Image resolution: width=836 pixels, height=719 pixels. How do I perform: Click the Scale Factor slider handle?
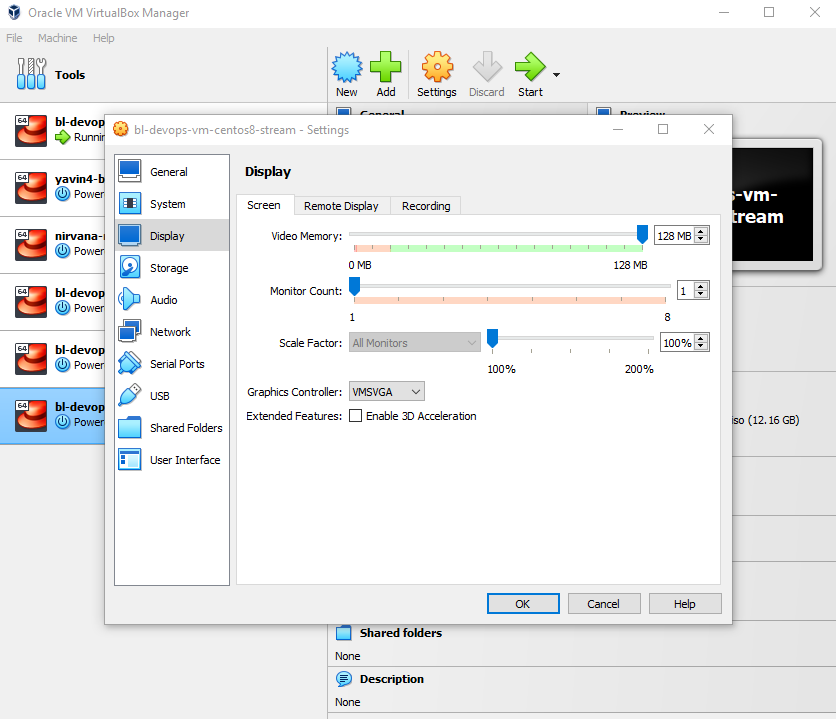pos(493,338)
